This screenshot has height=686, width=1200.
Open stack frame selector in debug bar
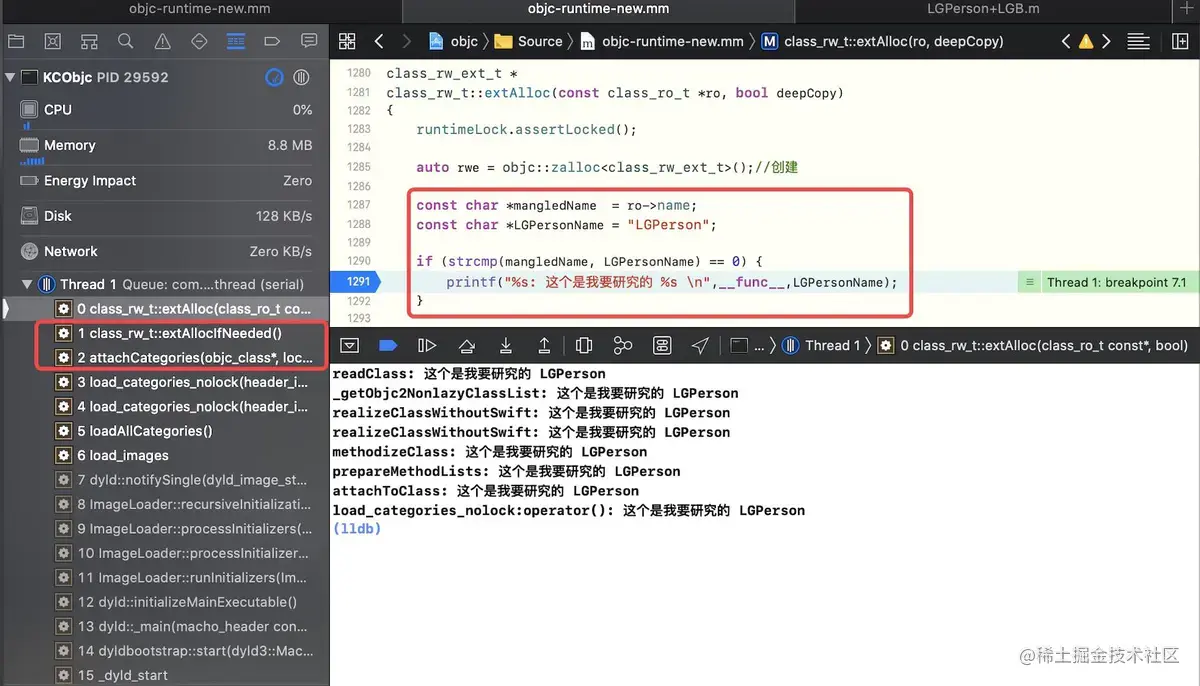1033,345
